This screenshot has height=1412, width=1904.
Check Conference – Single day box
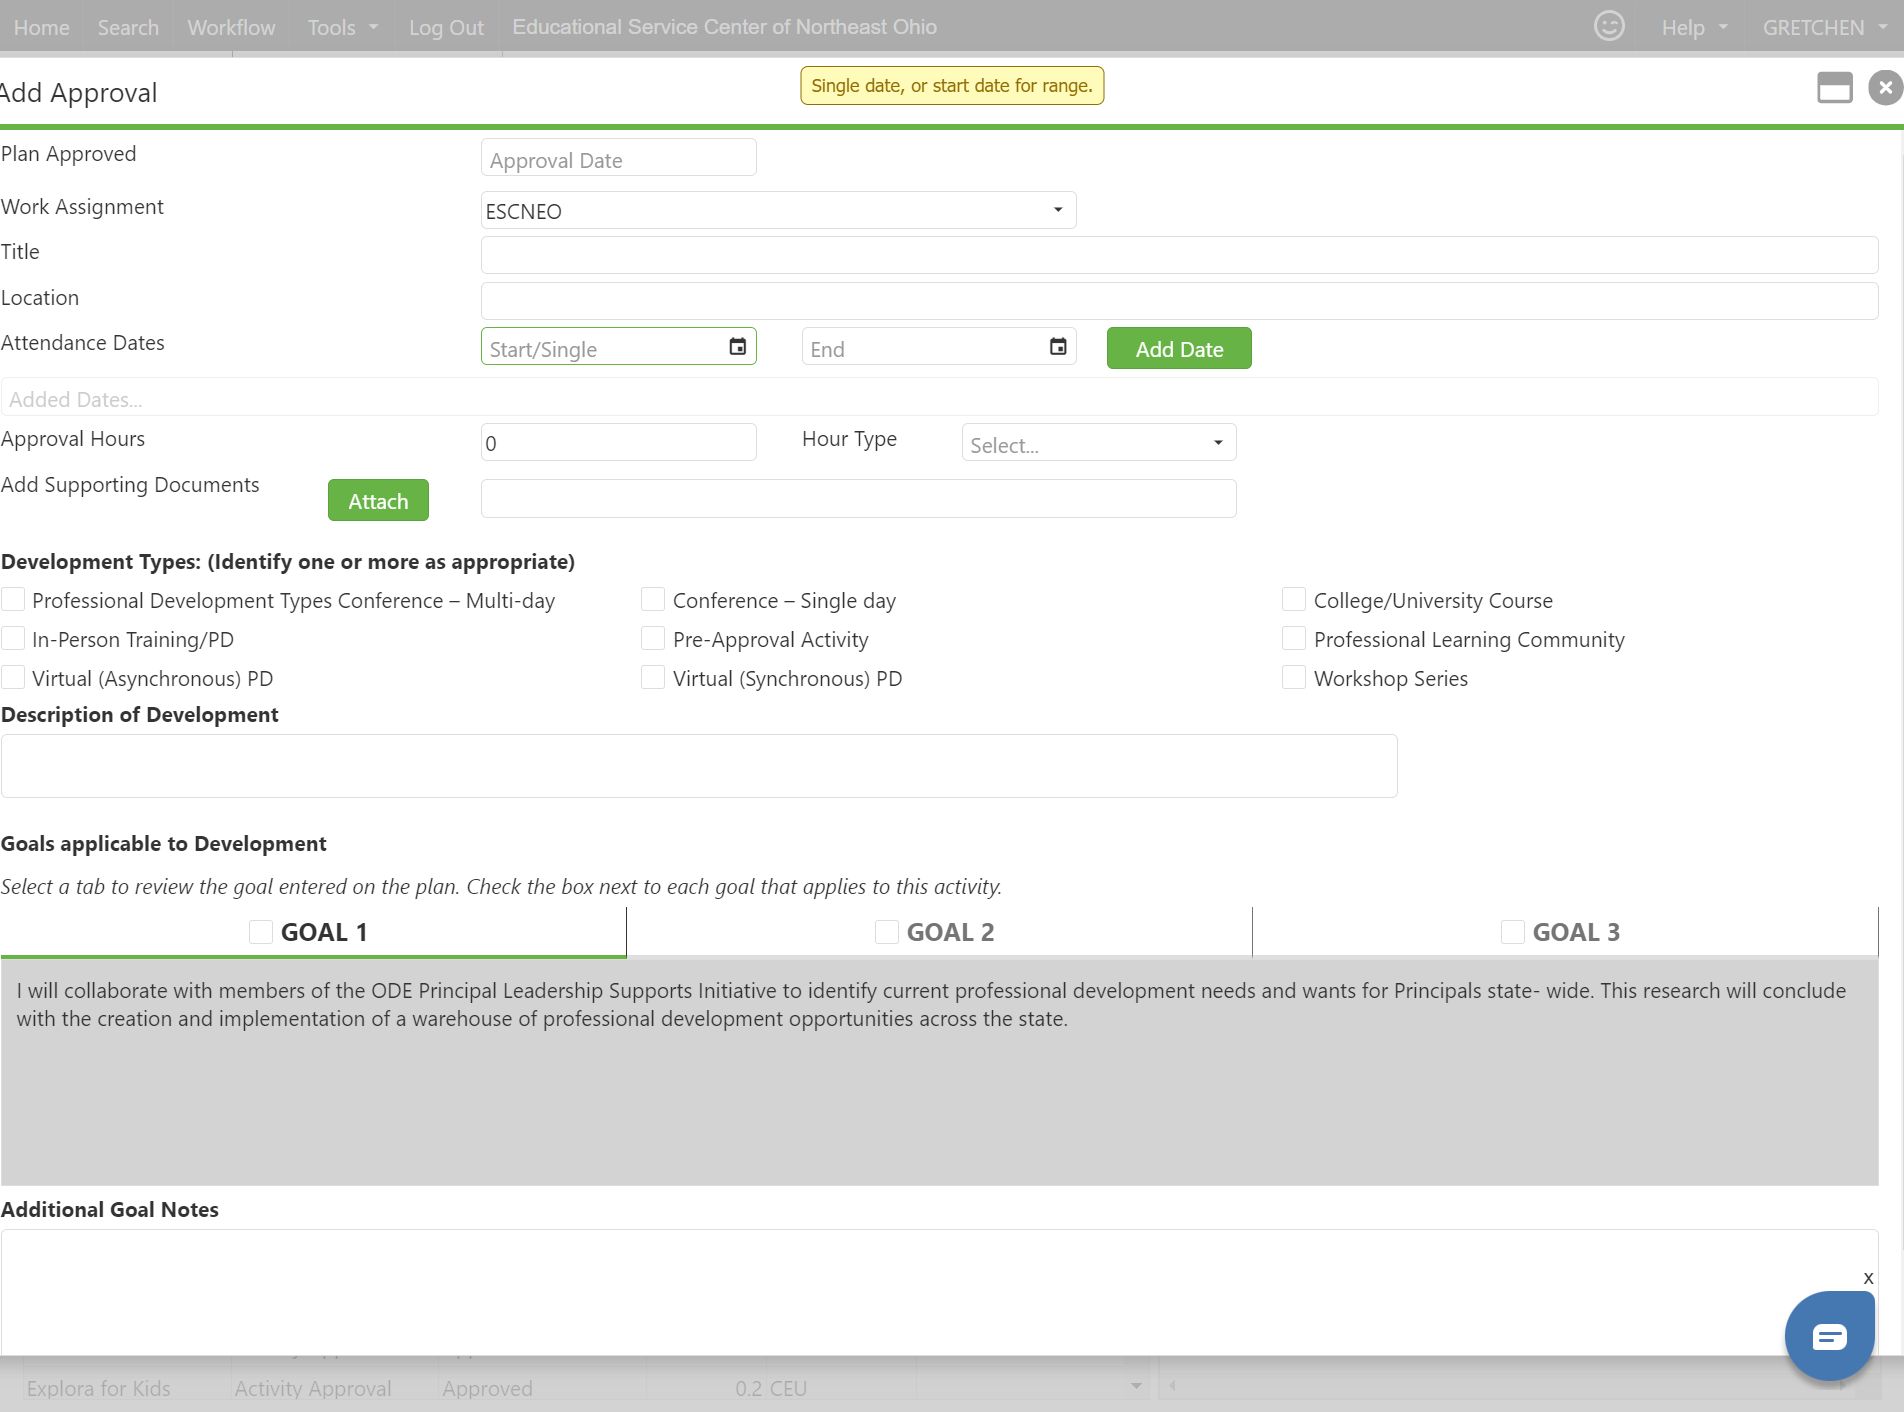coord(653,599)
